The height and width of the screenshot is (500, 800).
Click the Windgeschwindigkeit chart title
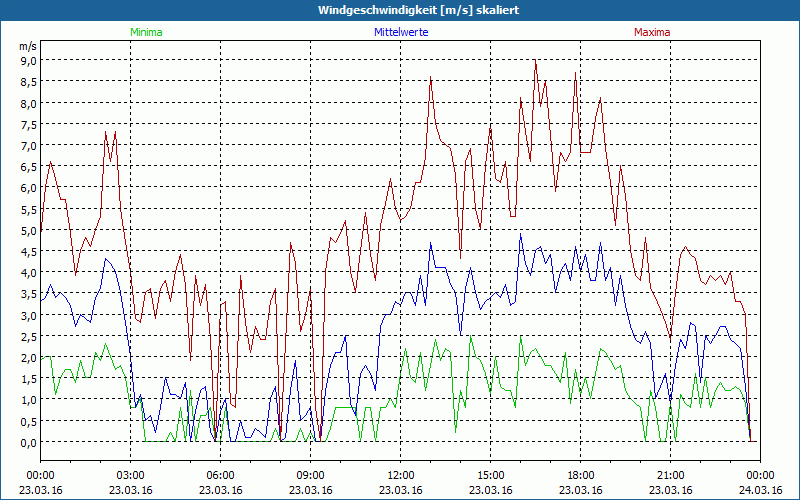click(400, 10)
